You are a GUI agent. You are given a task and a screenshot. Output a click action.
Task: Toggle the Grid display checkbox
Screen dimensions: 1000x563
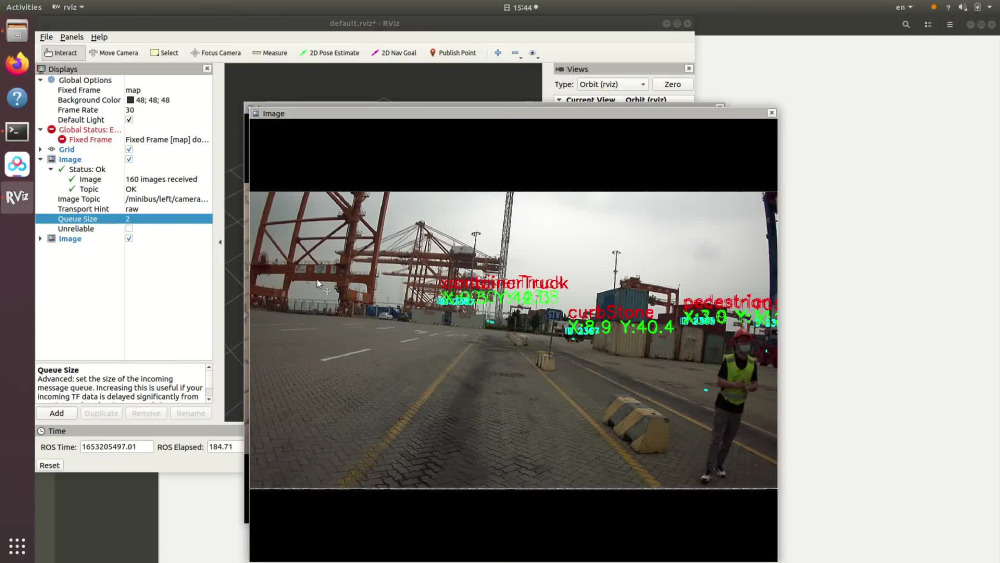click(129, 149)
